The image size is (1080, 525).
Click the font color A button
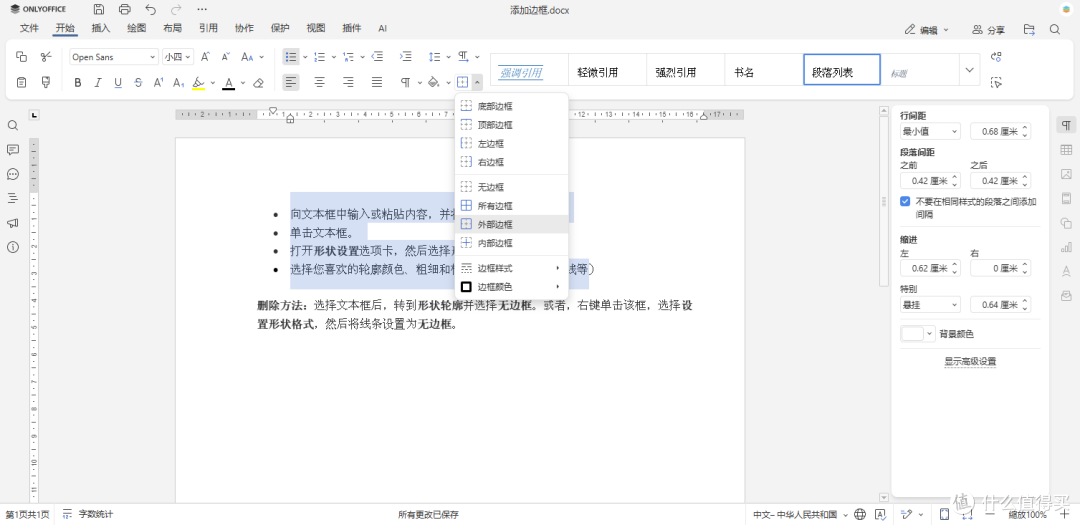coord(229,83)
